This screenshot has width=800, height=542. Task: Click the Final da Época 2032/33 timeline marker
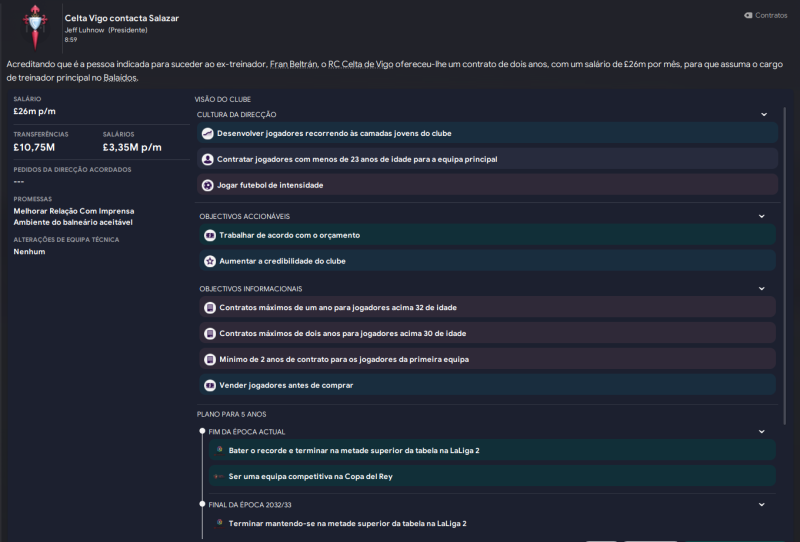point(203,504)
